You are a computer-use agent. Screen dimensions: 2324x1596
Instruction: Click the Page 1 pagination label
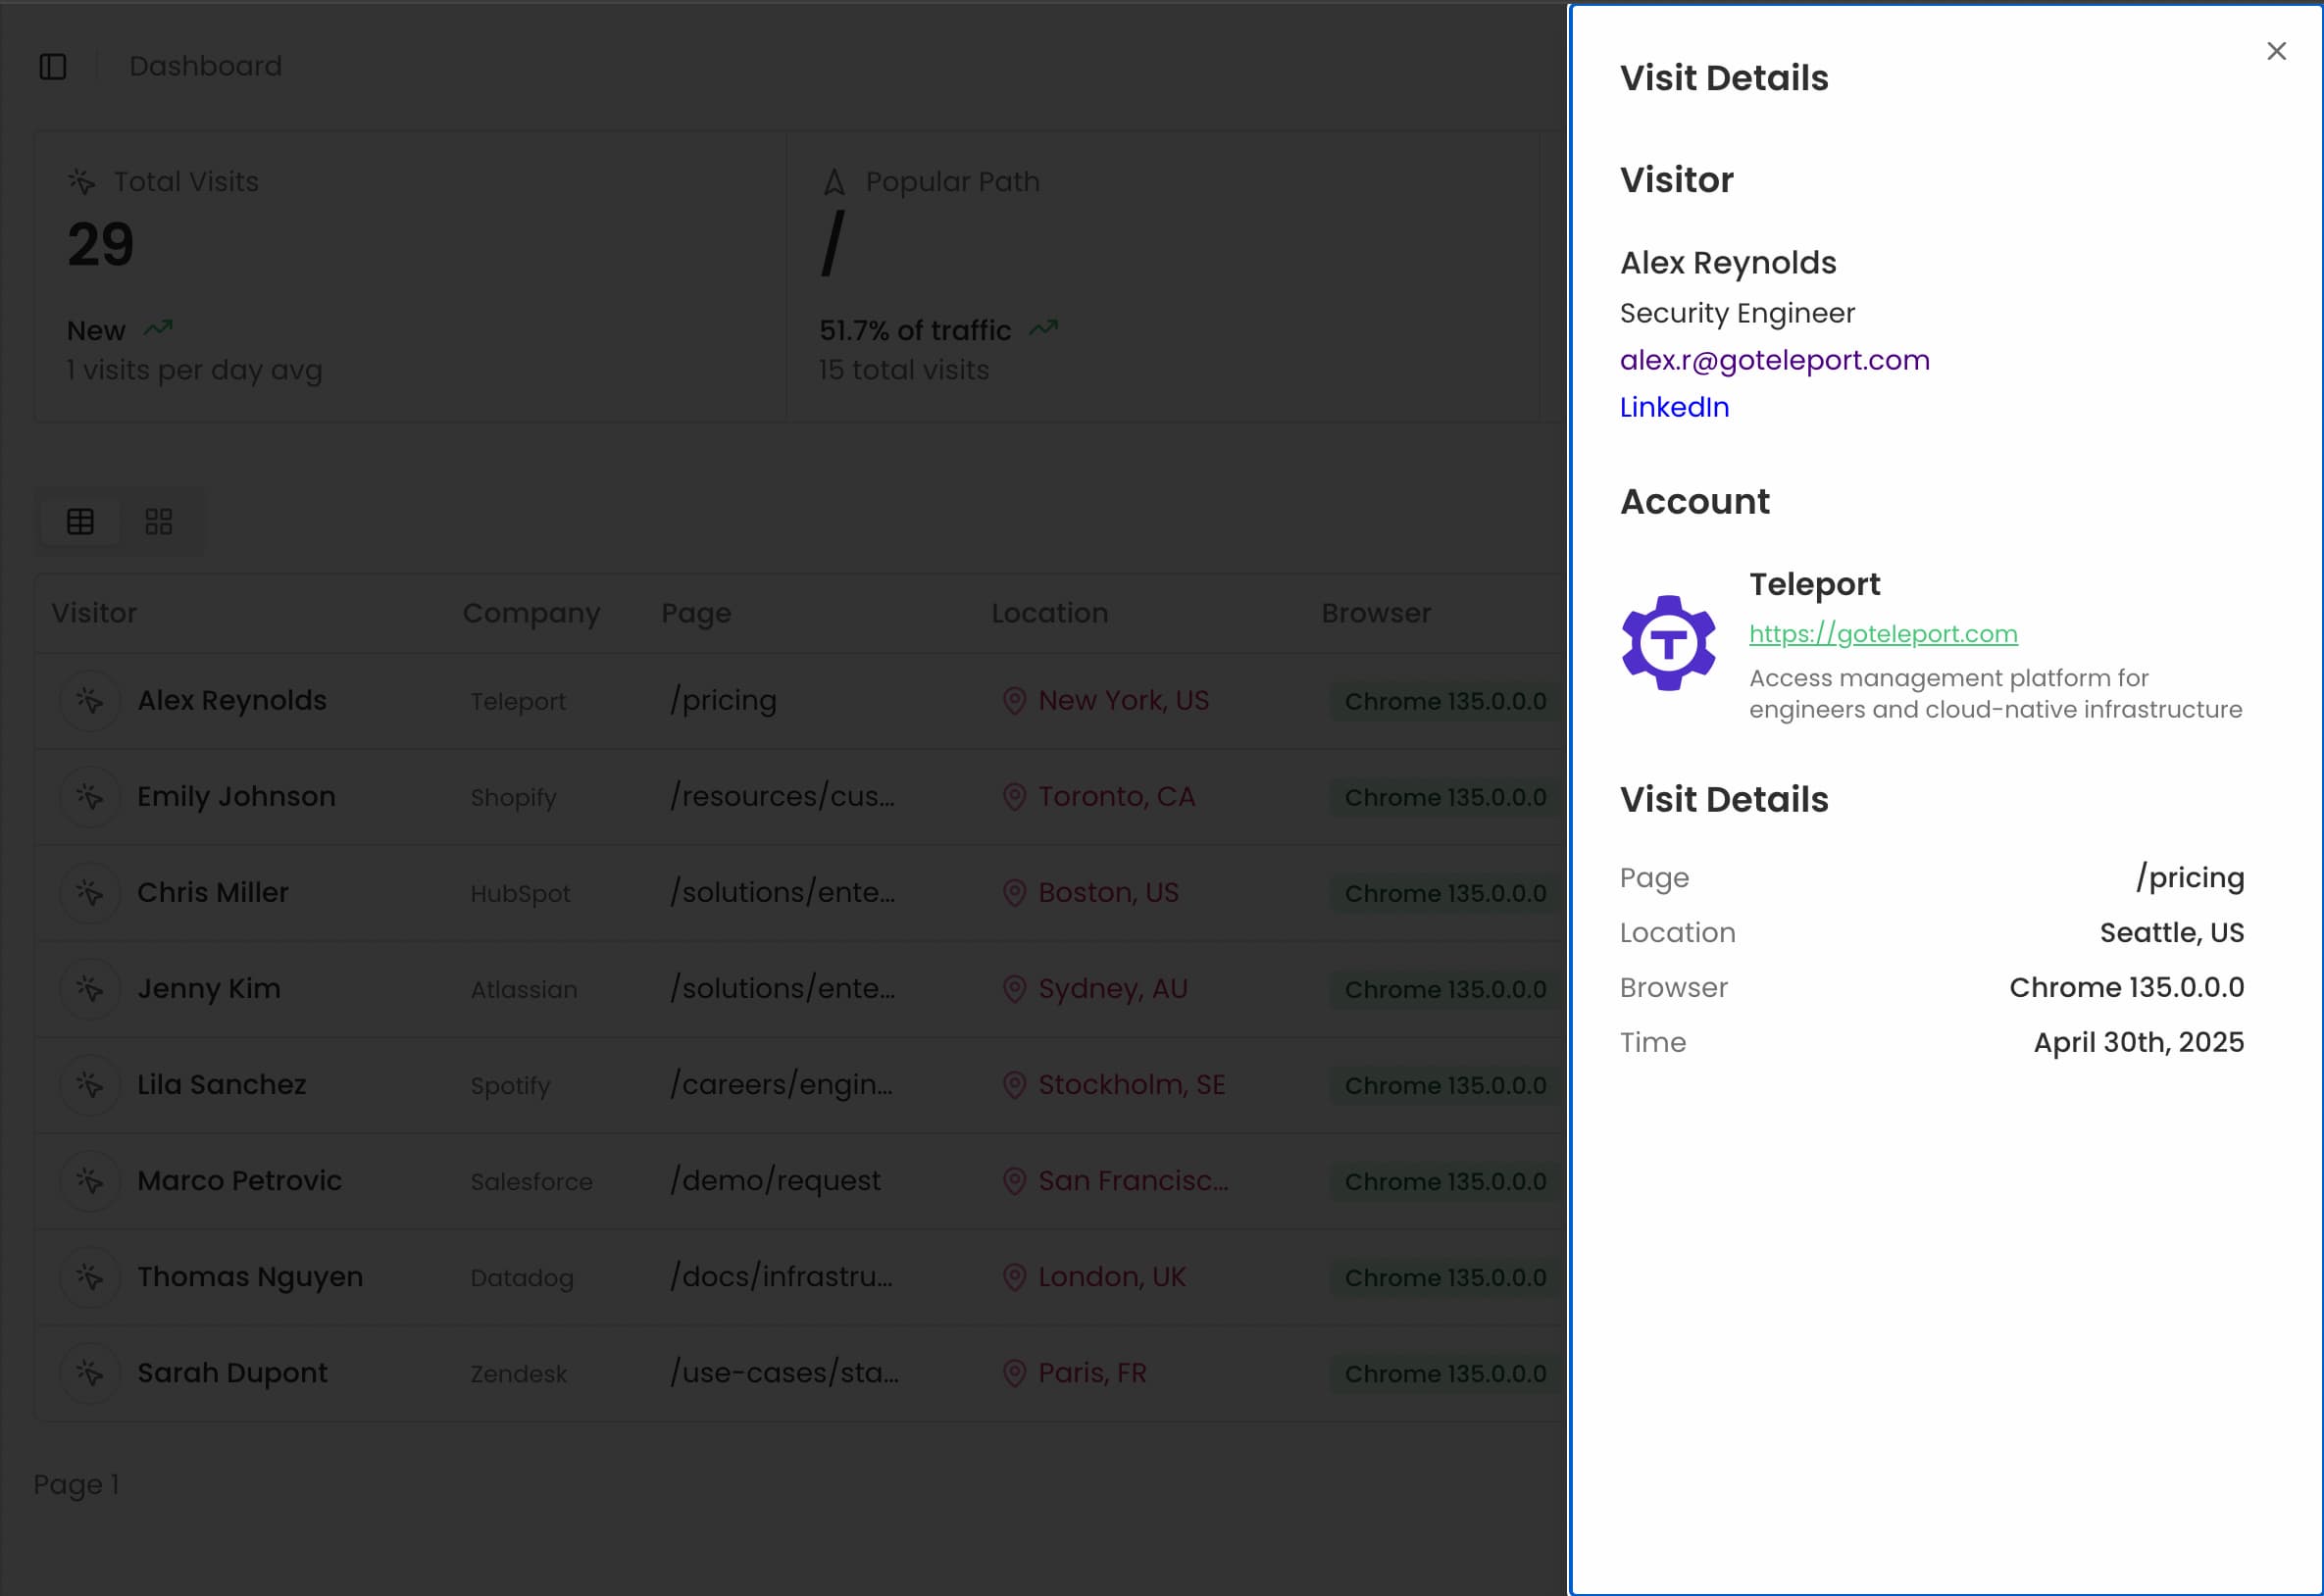click(x=76, y=1485)
